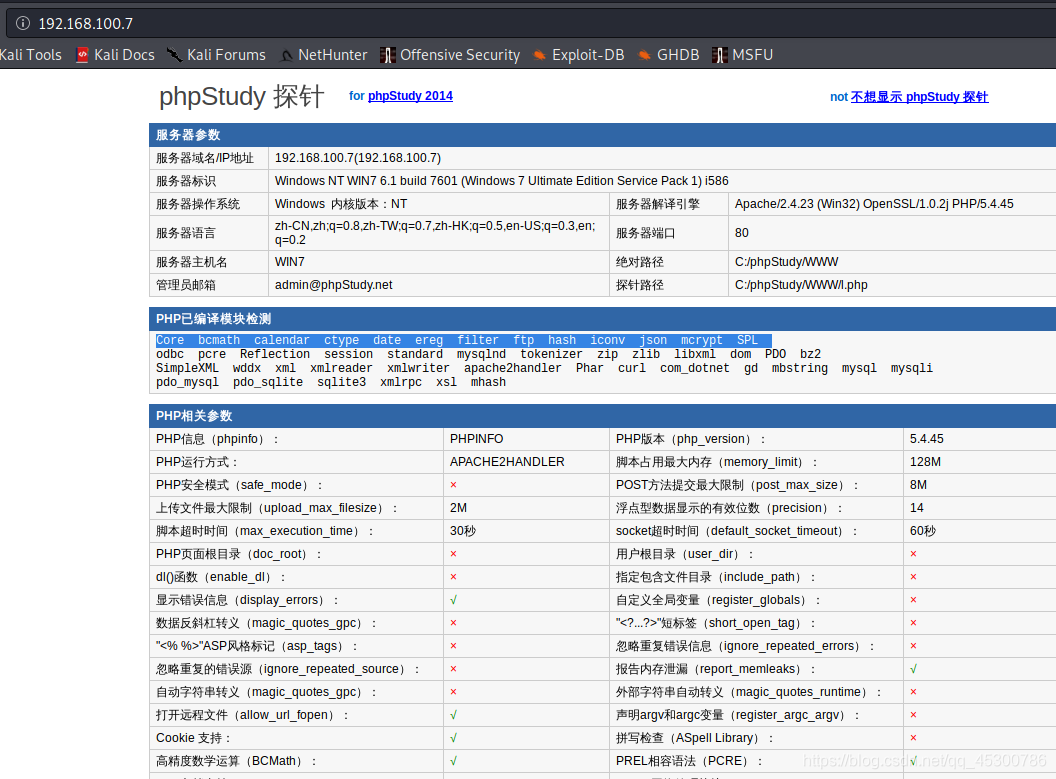This screenshot has width=1056, height=779.
Task: Open the Exploit-DB bookmark
Action: tap(579, 55)
